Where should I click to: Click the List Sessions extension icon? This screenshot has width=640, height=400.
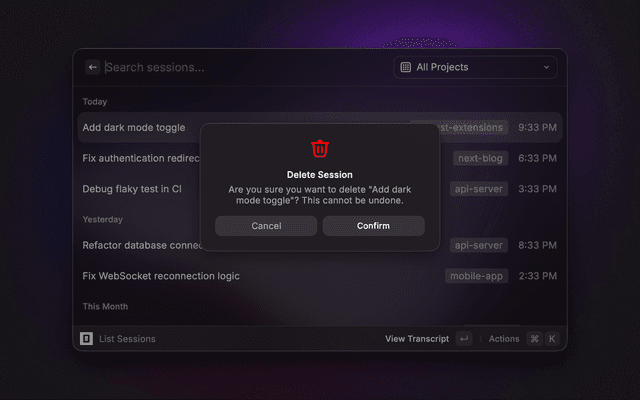coord(87,338)
